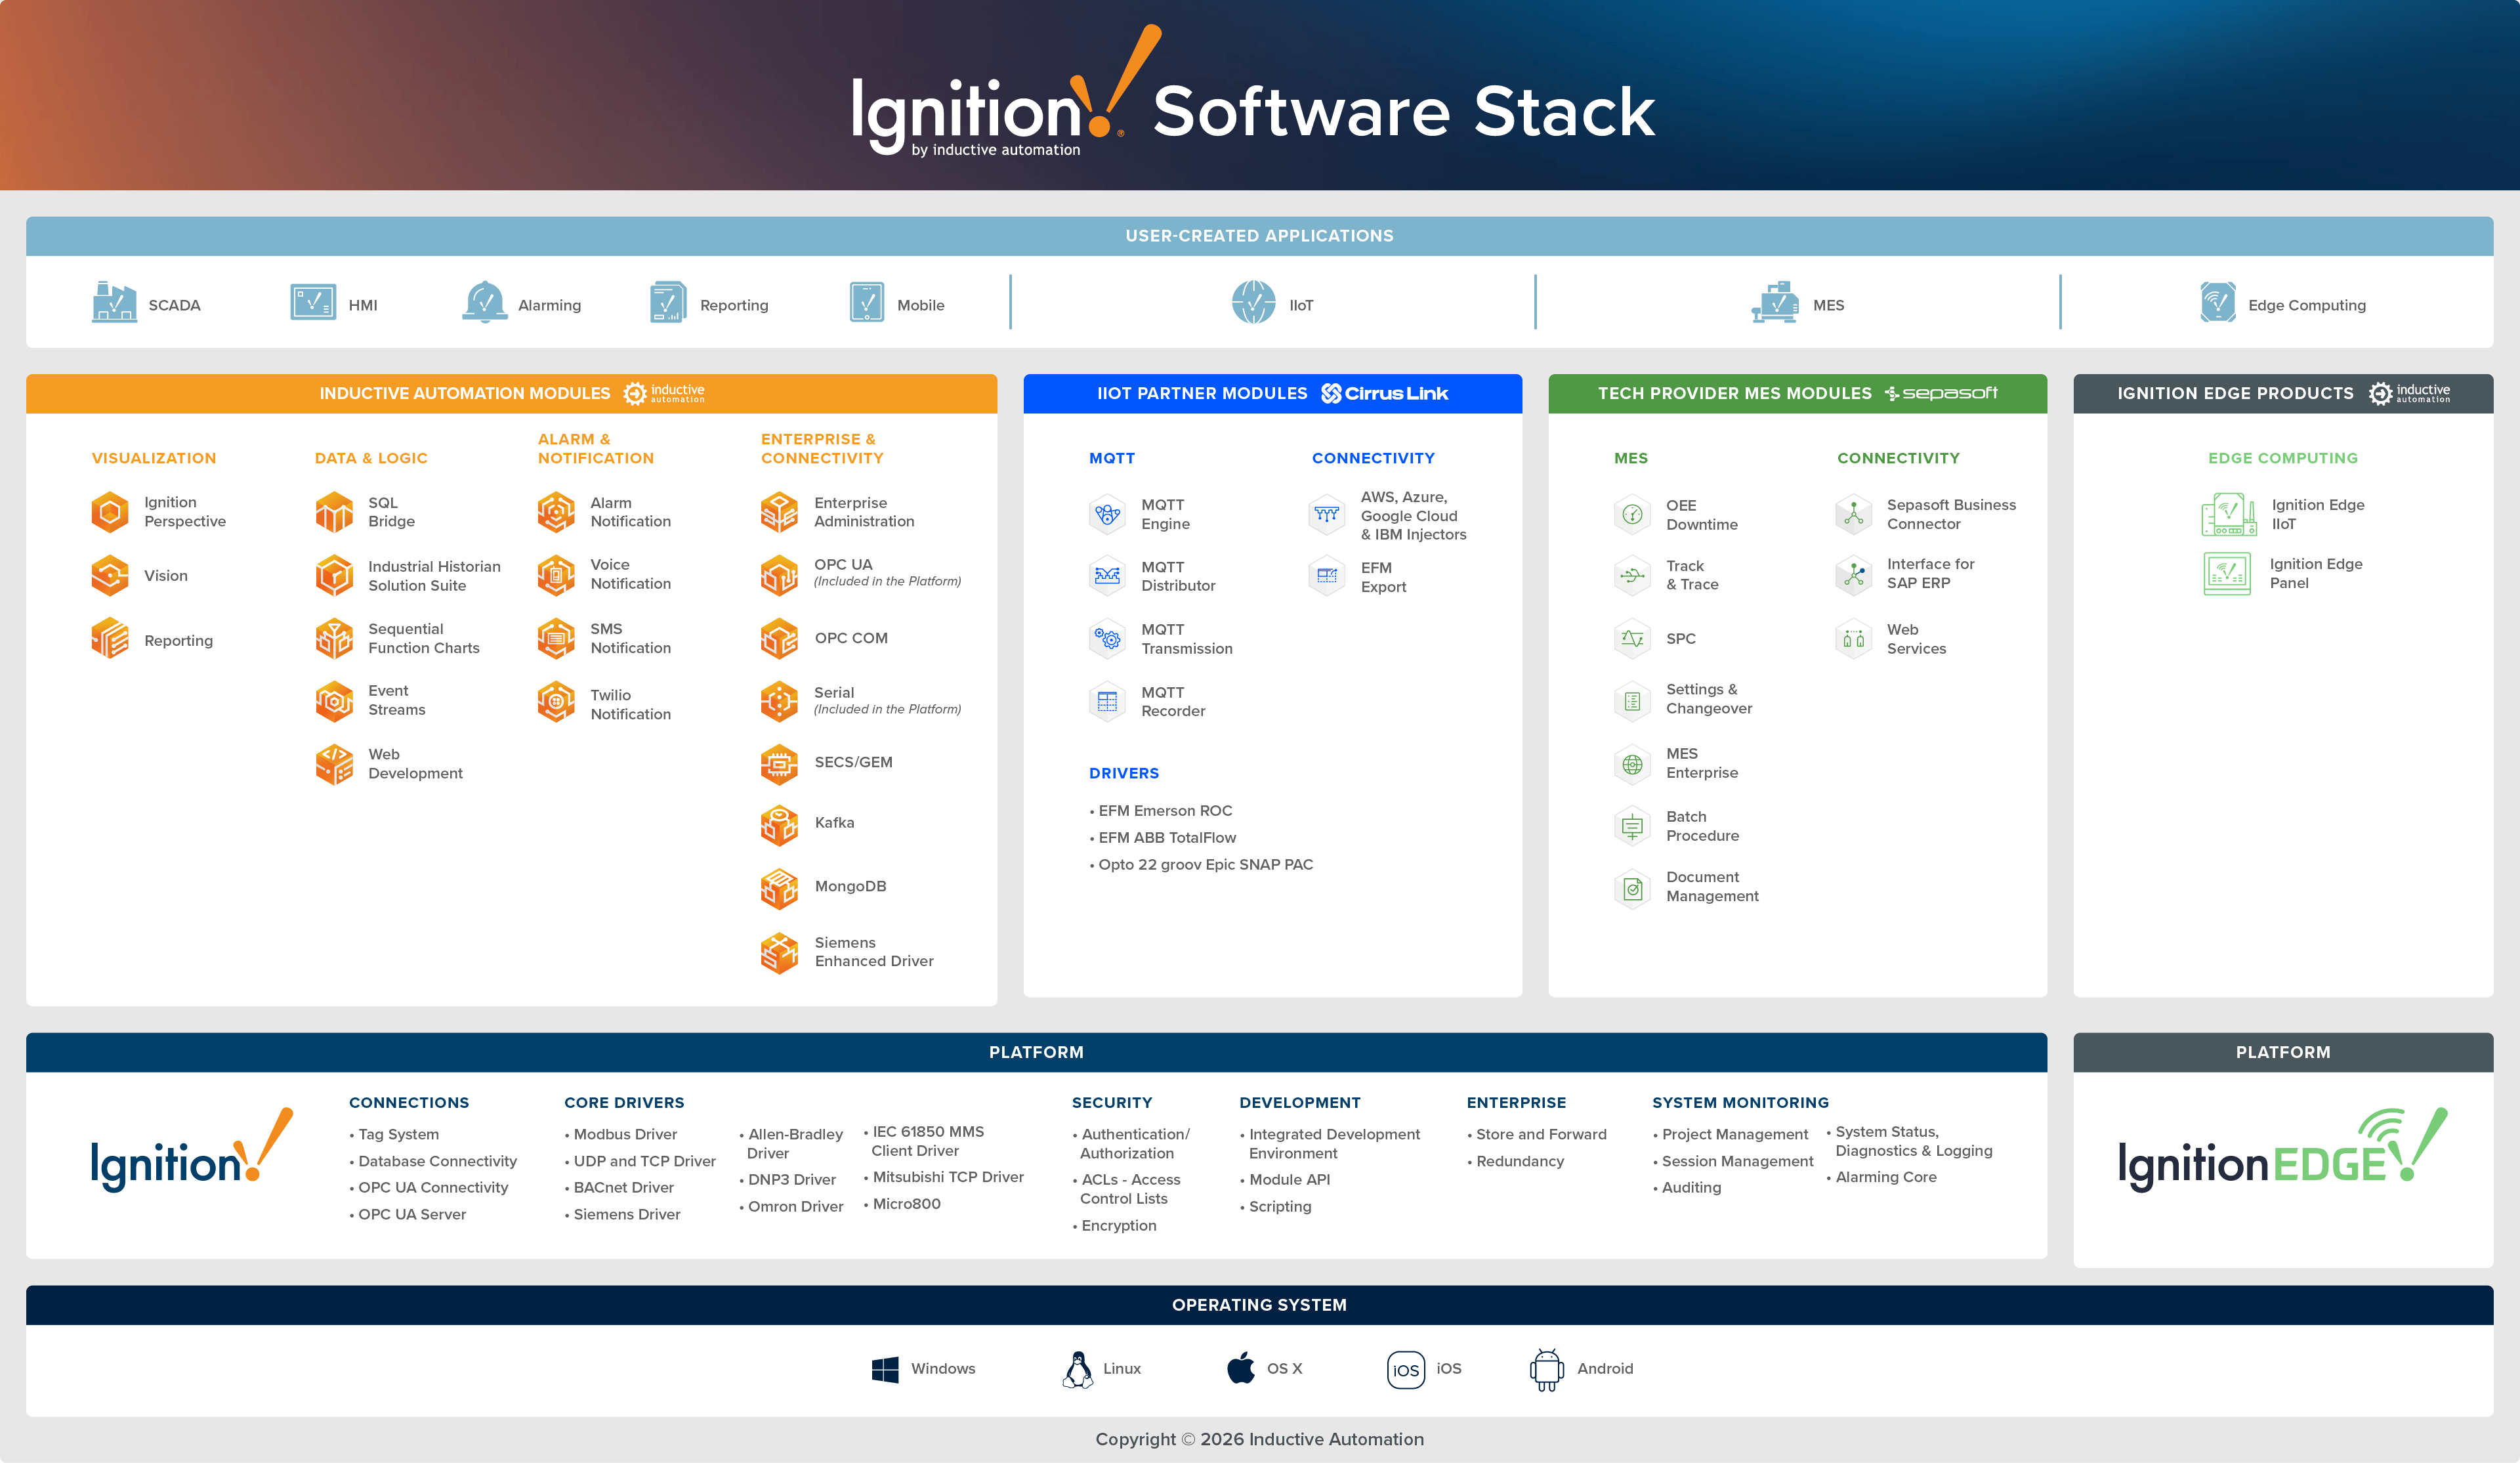The width and height of the screenshot is (2520, 1463).
Task: Click the Voice Notification icon
Action: (x=556, y=575)
